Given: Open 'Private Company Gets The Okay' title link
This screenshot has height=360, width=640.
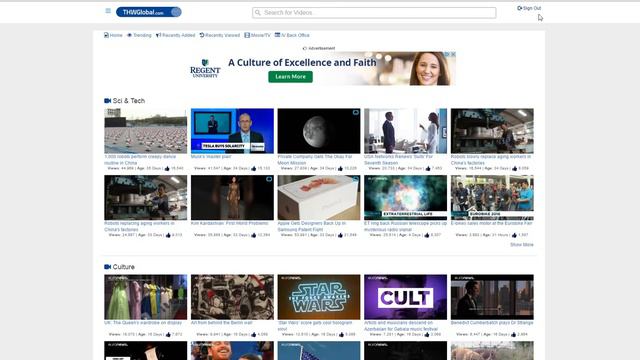Looking at the screenshot, I should coord(315,160).
